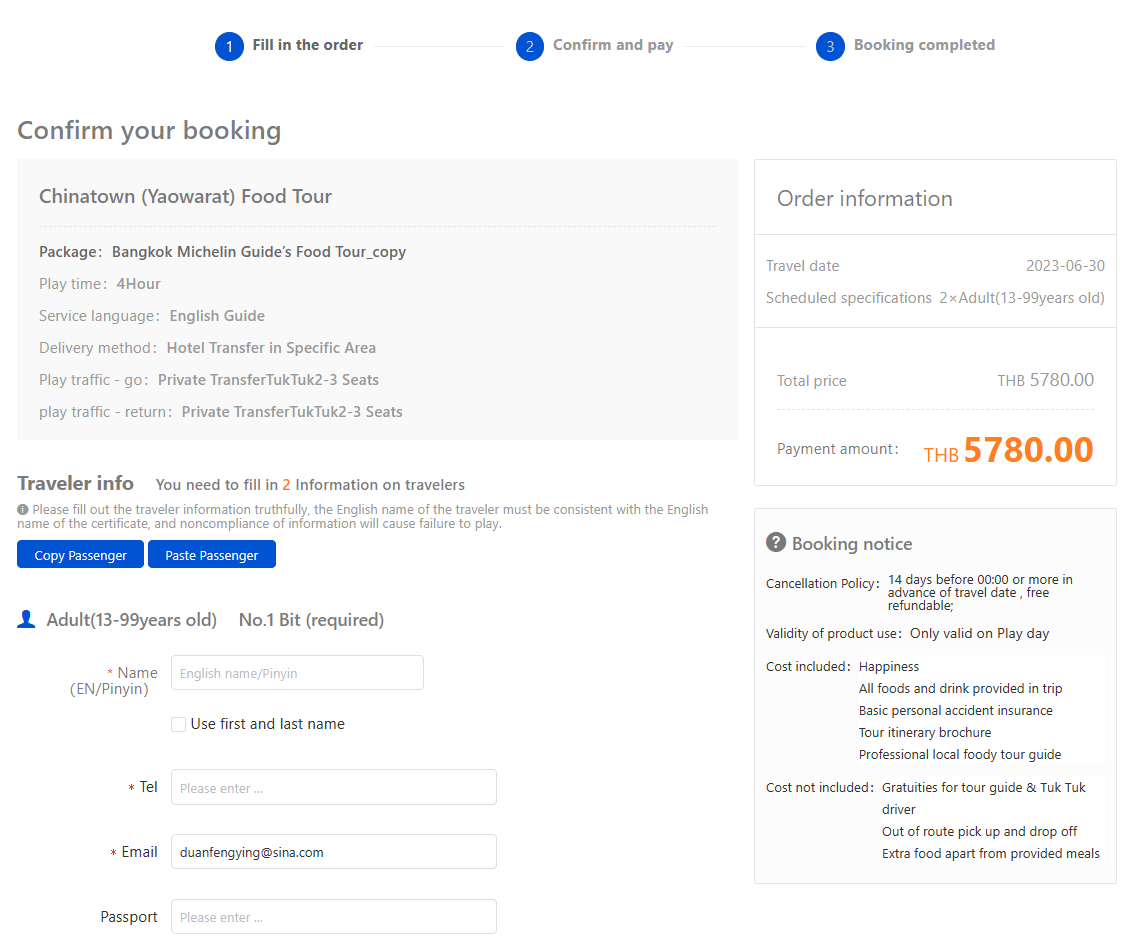This screenshot has width=1143, height=947.
Task: Go to the Fill in the order step
Action: click(x=307, y=45)
